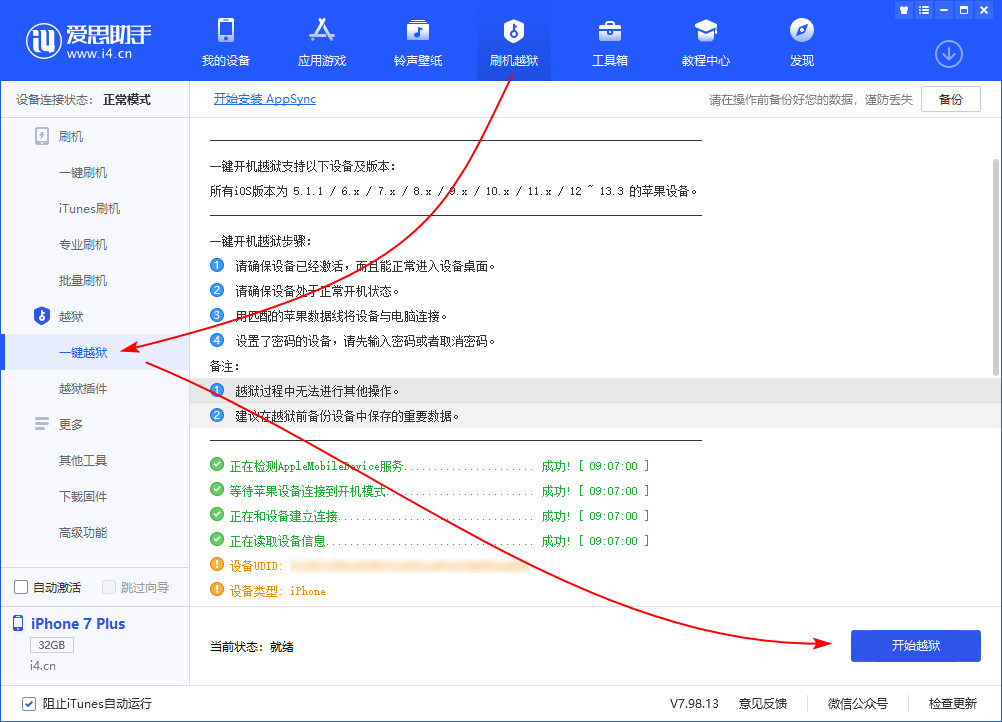Open 铃声壁纸 music icon

pyautogui.click(x=418, y=31)
